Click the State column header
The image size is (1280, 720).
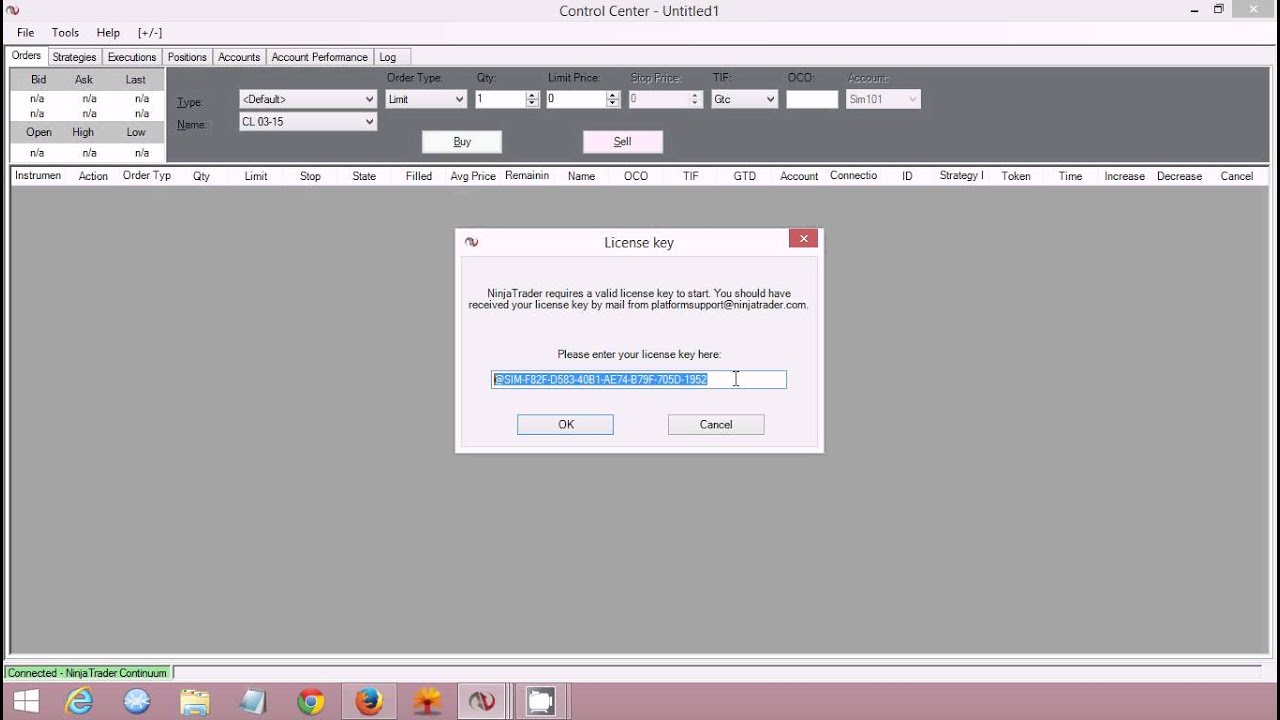coord(364,176)
